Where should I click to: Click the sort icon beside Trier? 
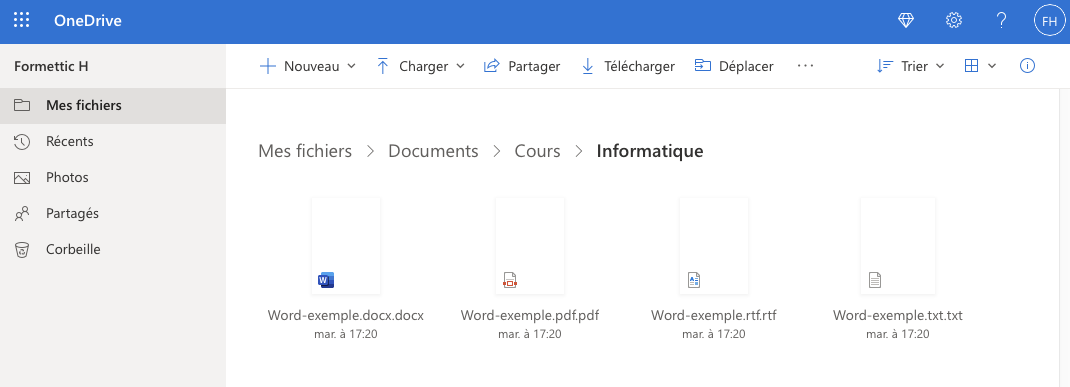(x=885, y=66)
